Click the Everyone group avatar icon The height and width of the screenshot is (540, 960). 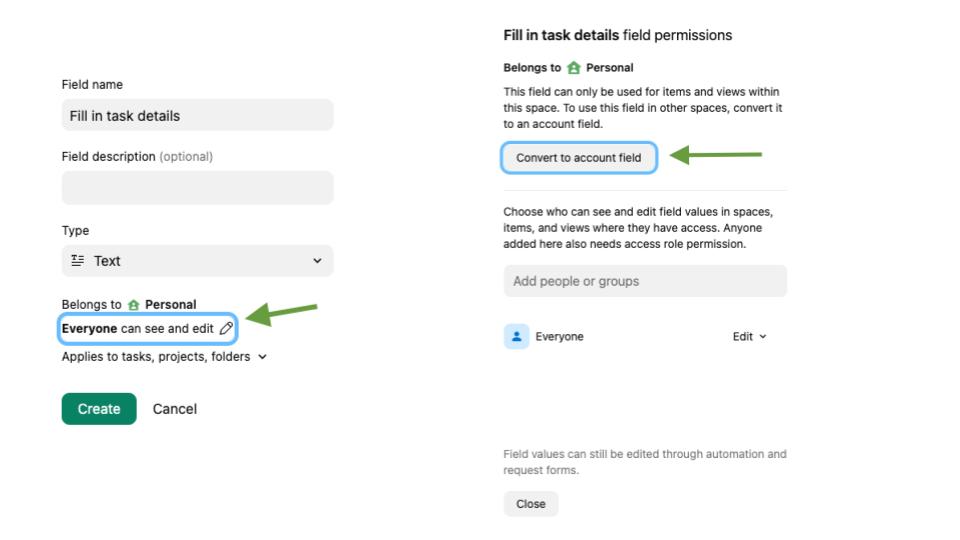point(516,337)
